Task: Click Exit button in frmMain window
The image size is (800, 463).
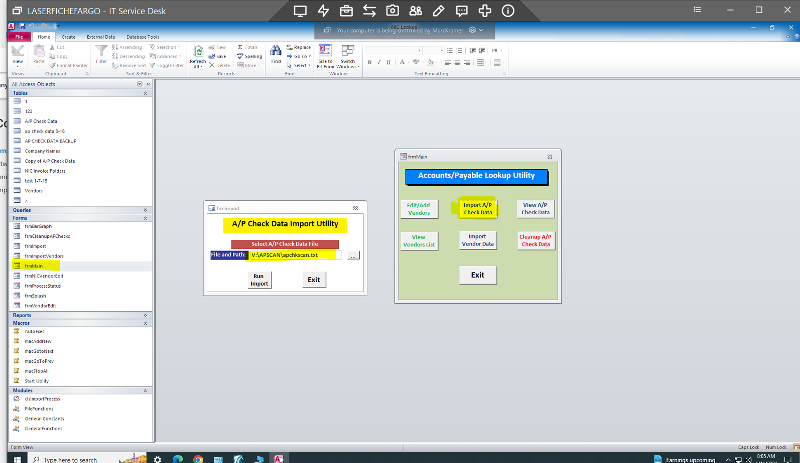Action: coord(478,275)
